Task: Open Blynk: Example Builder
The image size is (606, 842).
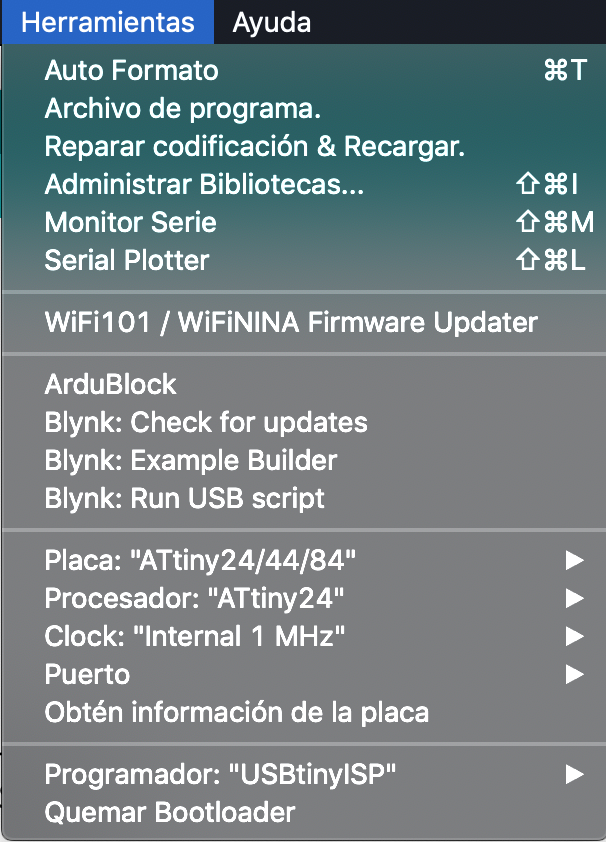Action: coord(304,461)
